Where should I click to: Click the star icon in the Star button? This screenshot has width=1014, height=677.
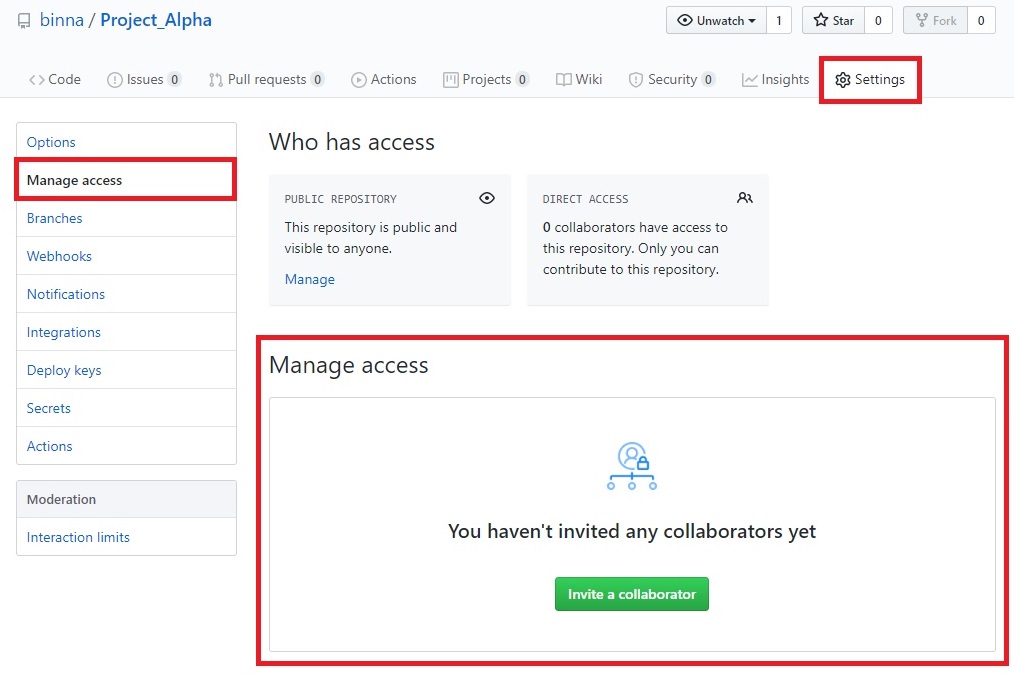(x=821, y=19)
